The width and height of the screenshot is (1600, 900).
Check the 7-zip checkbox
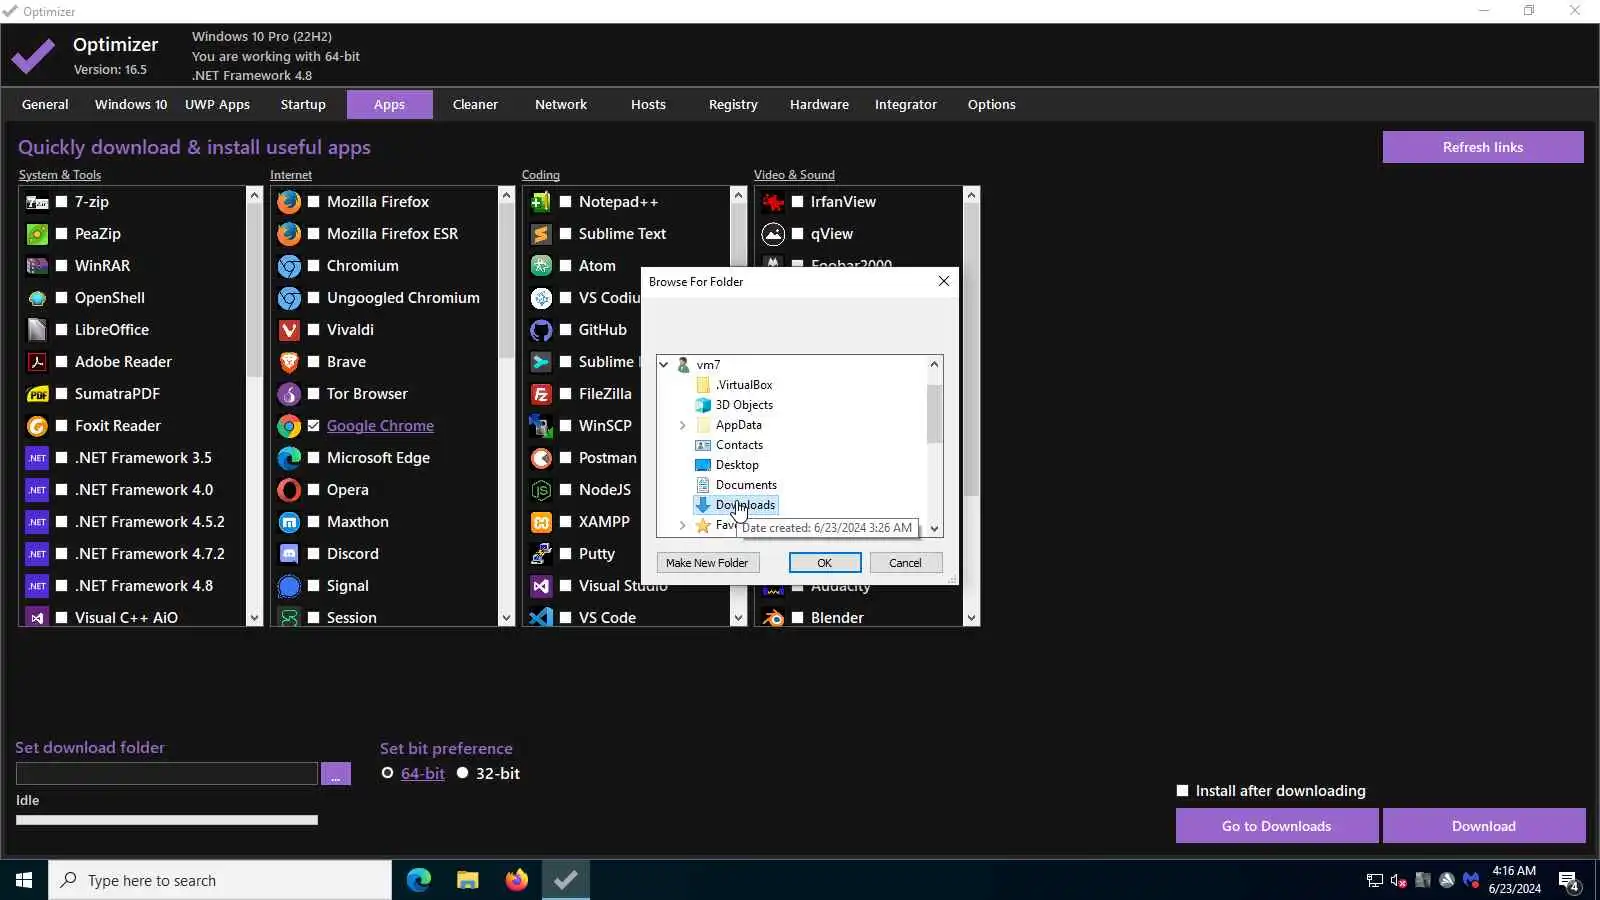pos(62,202)
